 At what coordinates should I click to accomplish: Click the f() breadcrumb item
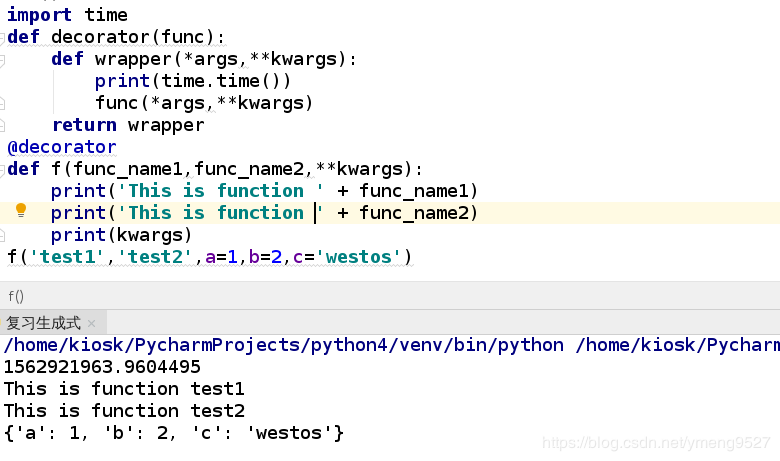[x=16, y=297]
